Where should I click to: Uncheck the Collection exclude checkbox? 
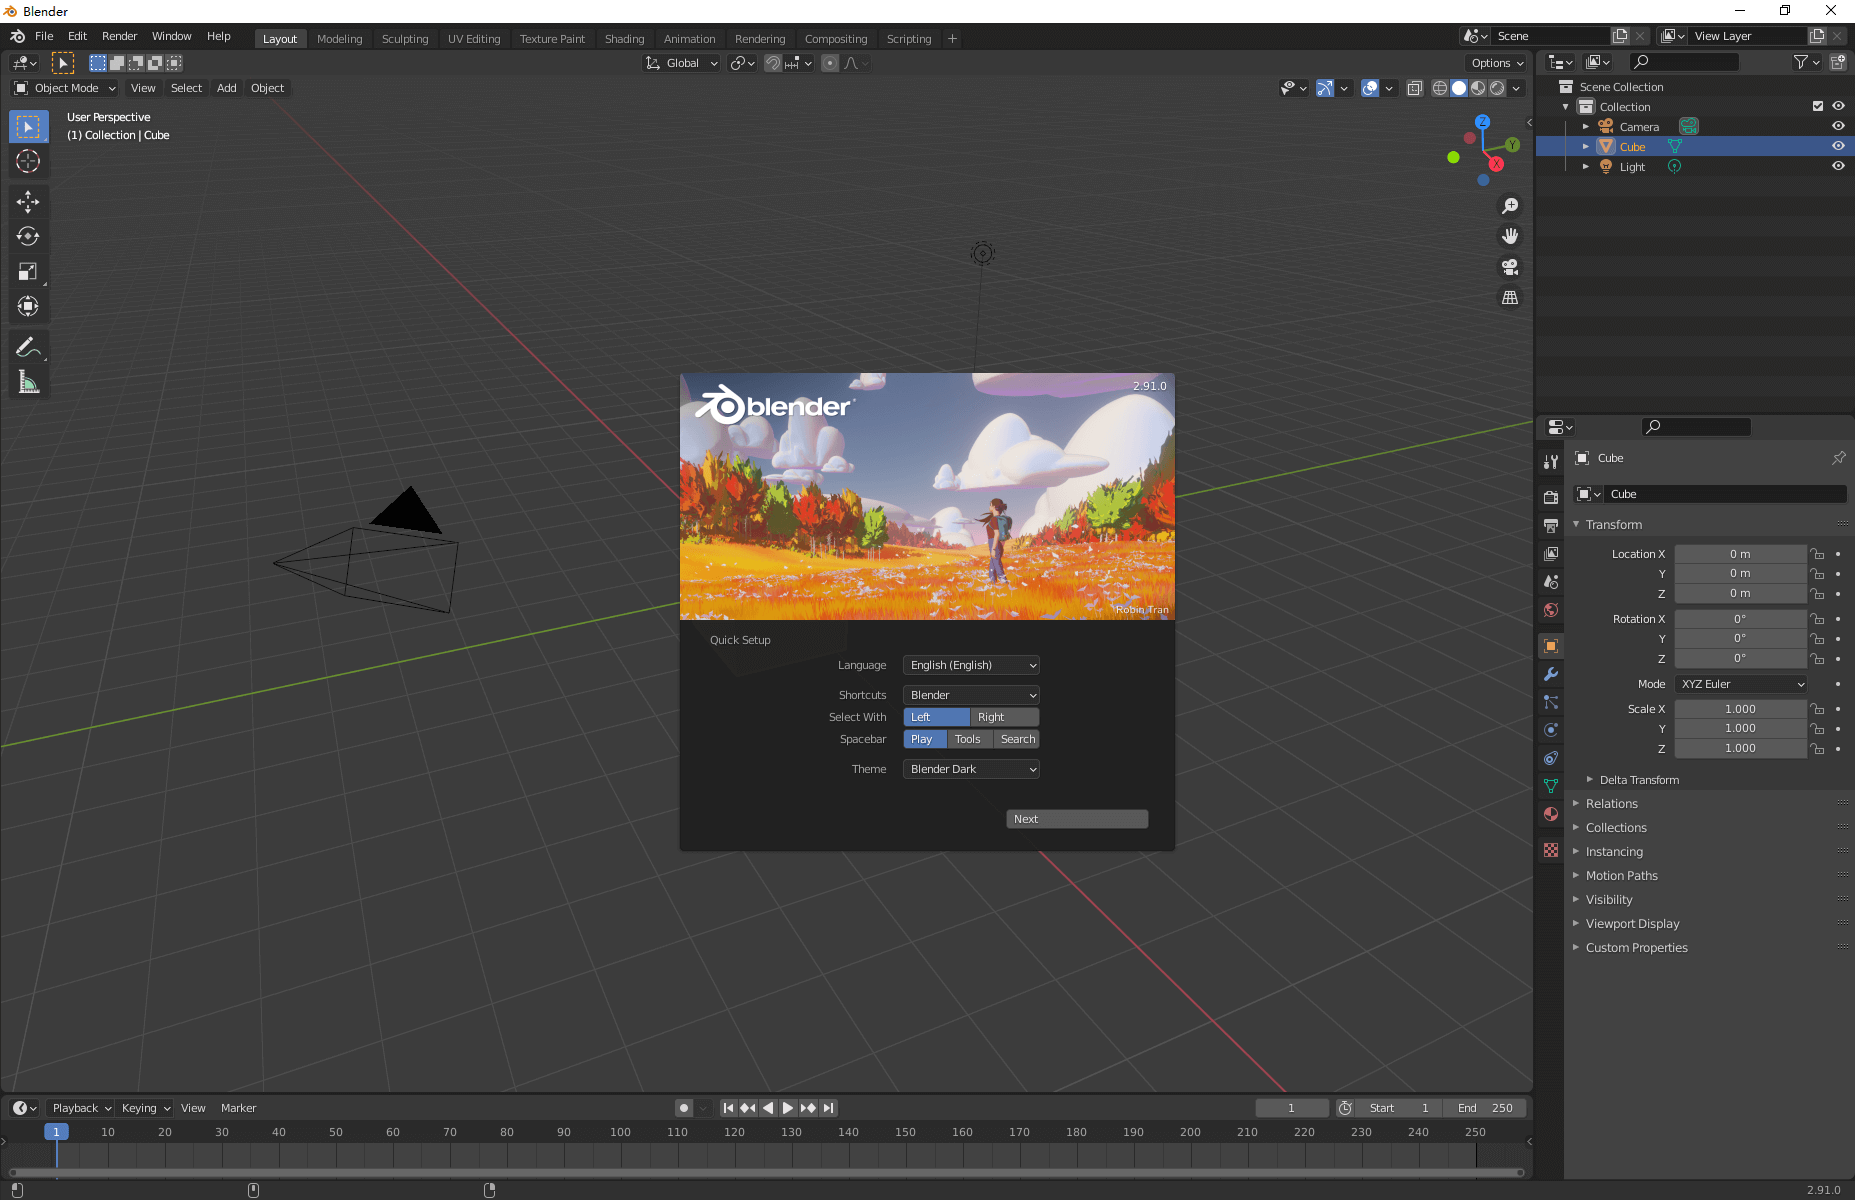1818,106
